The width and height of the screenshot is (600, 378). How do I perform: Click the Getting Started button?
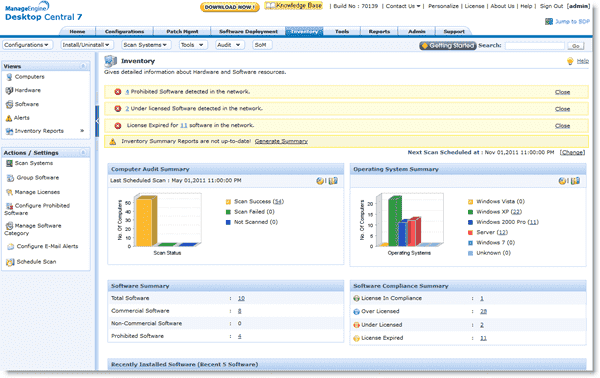pos(448,46)
